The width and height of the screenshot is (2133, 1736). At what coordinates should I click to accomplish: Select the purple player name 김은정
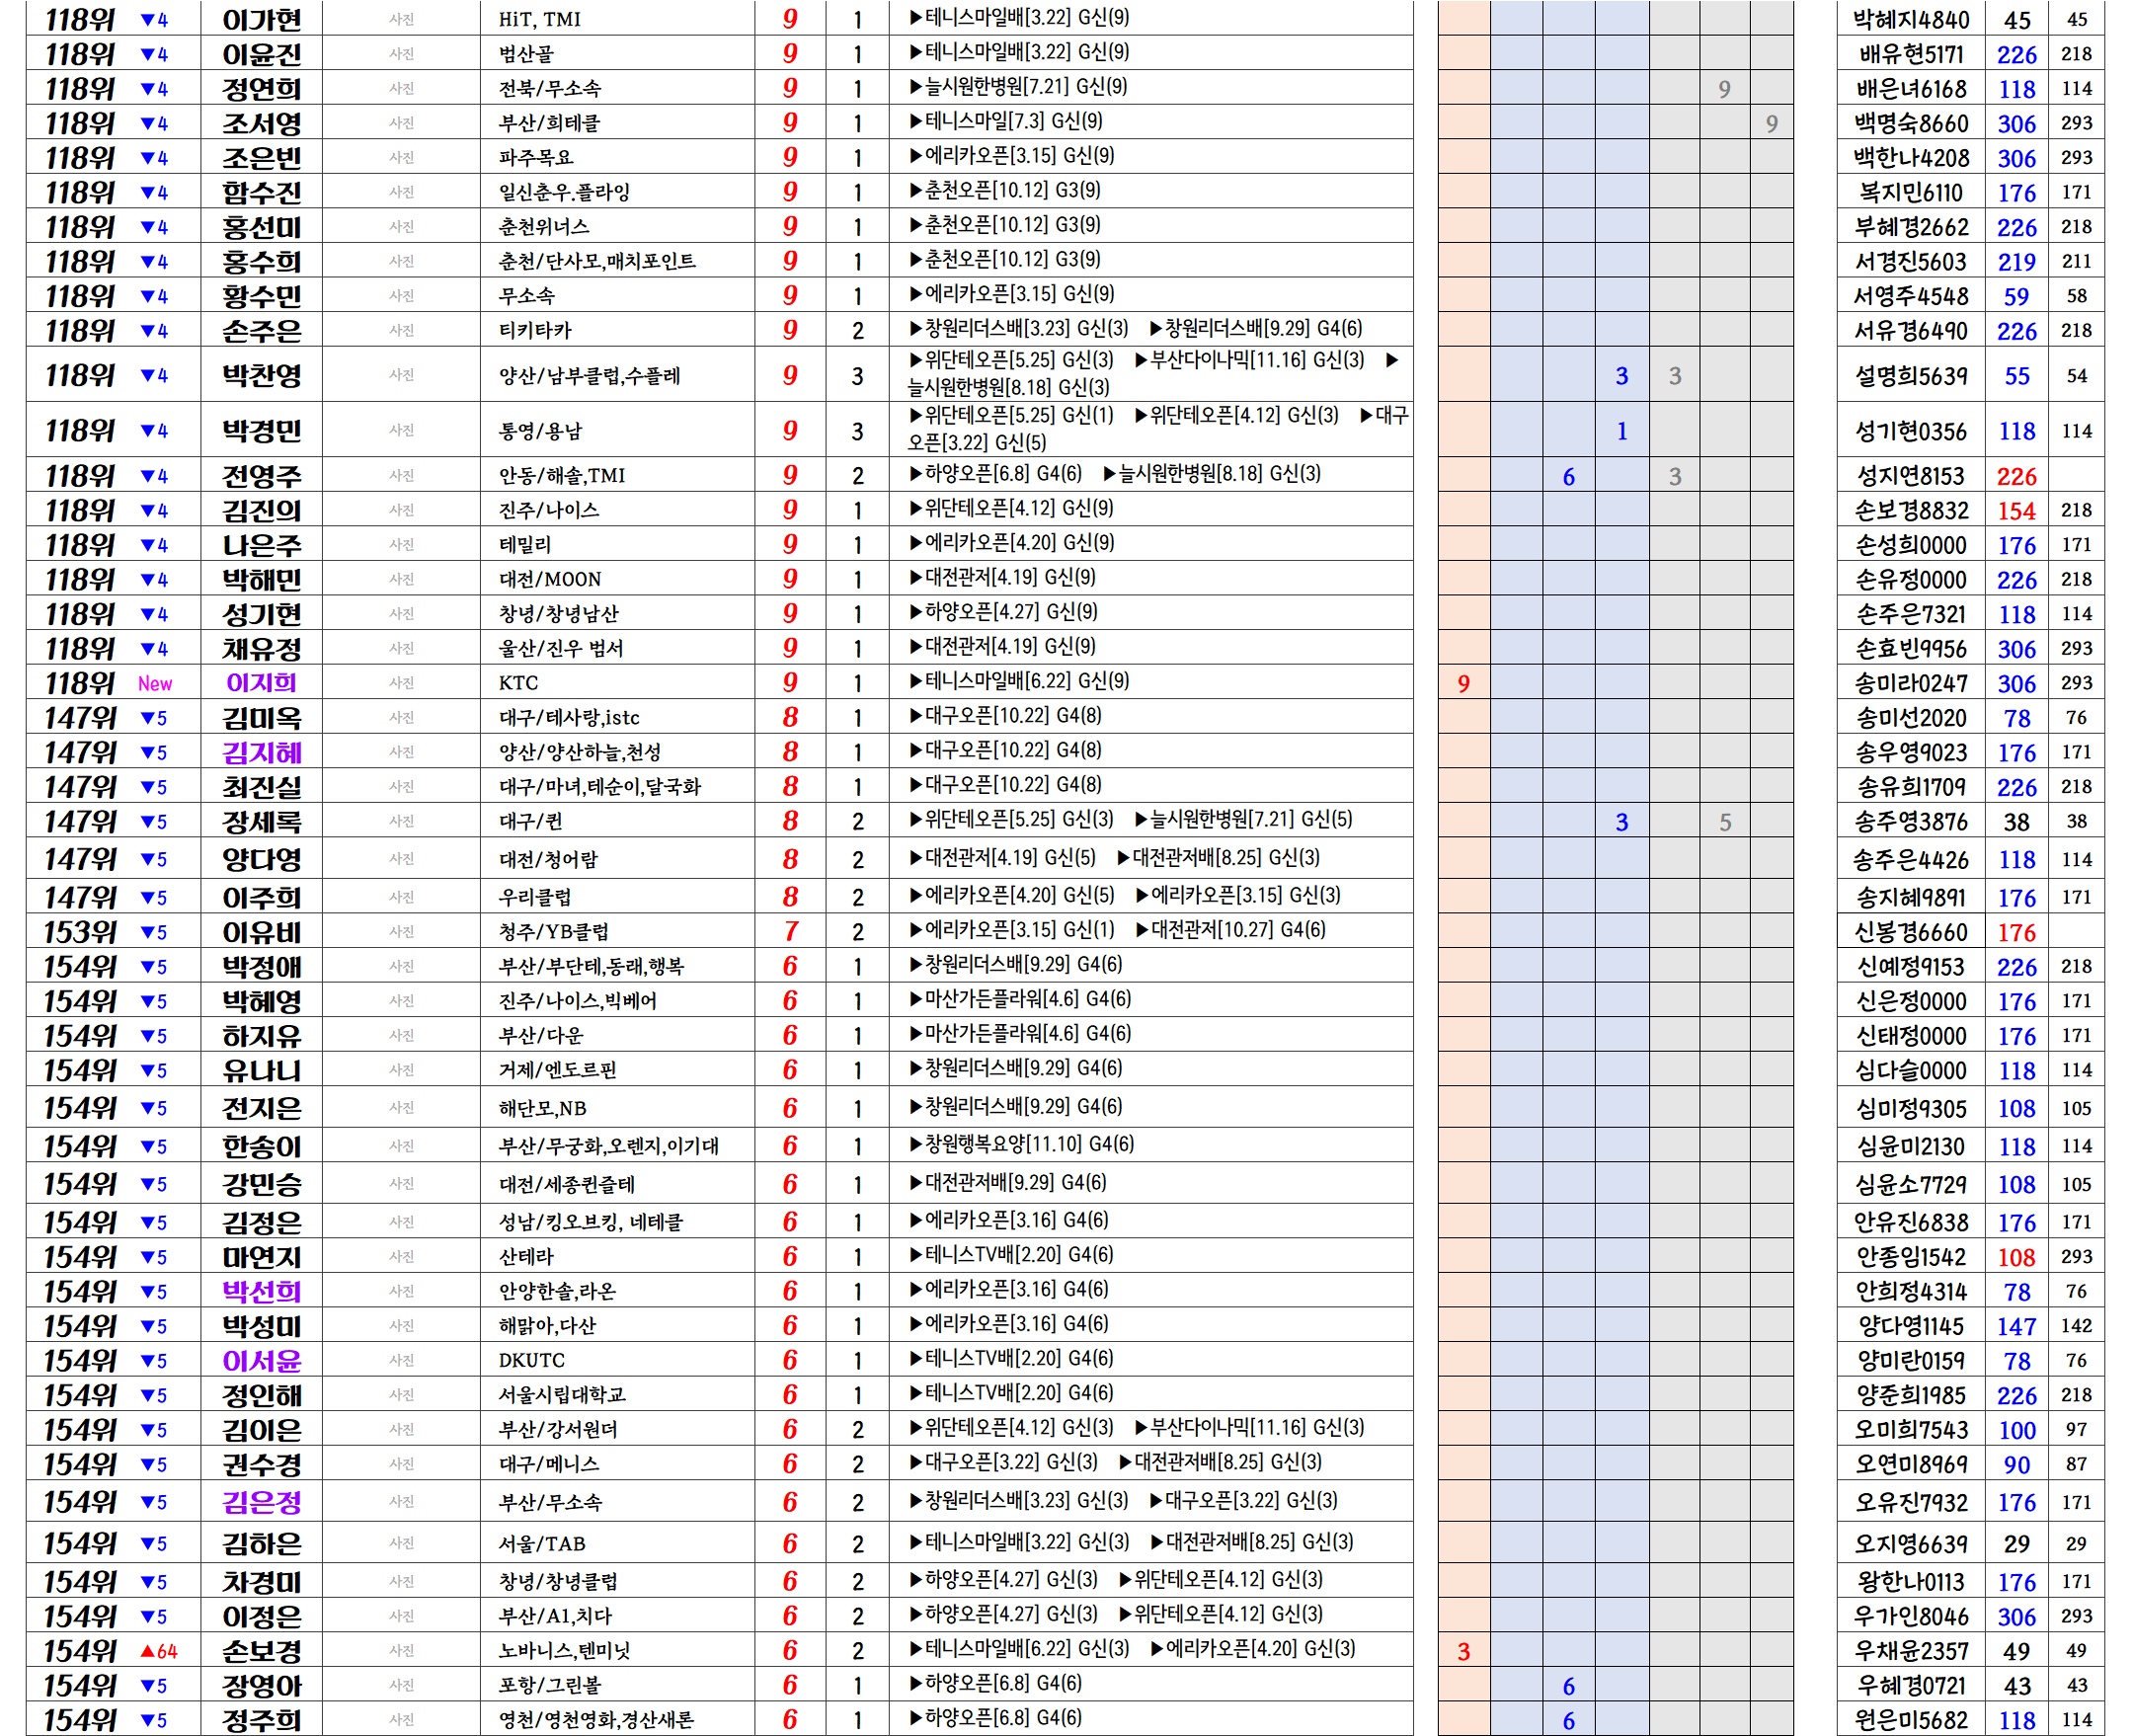coord(261,1503)
